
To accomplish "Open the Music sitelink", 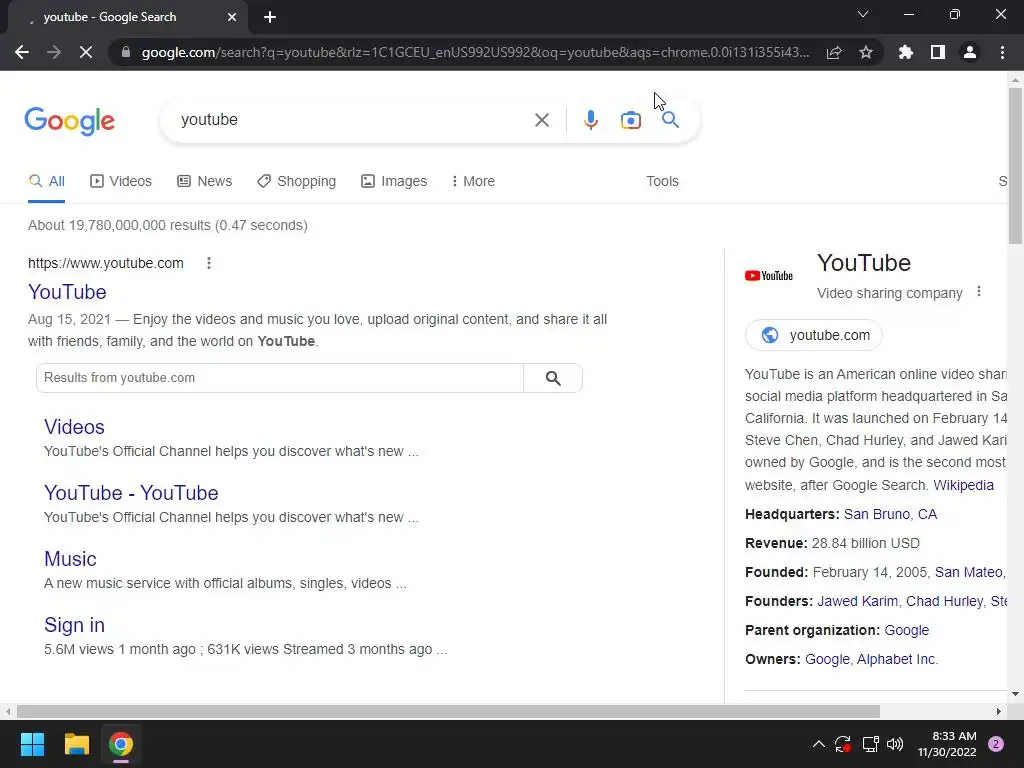I will click(x=70, y=559).
